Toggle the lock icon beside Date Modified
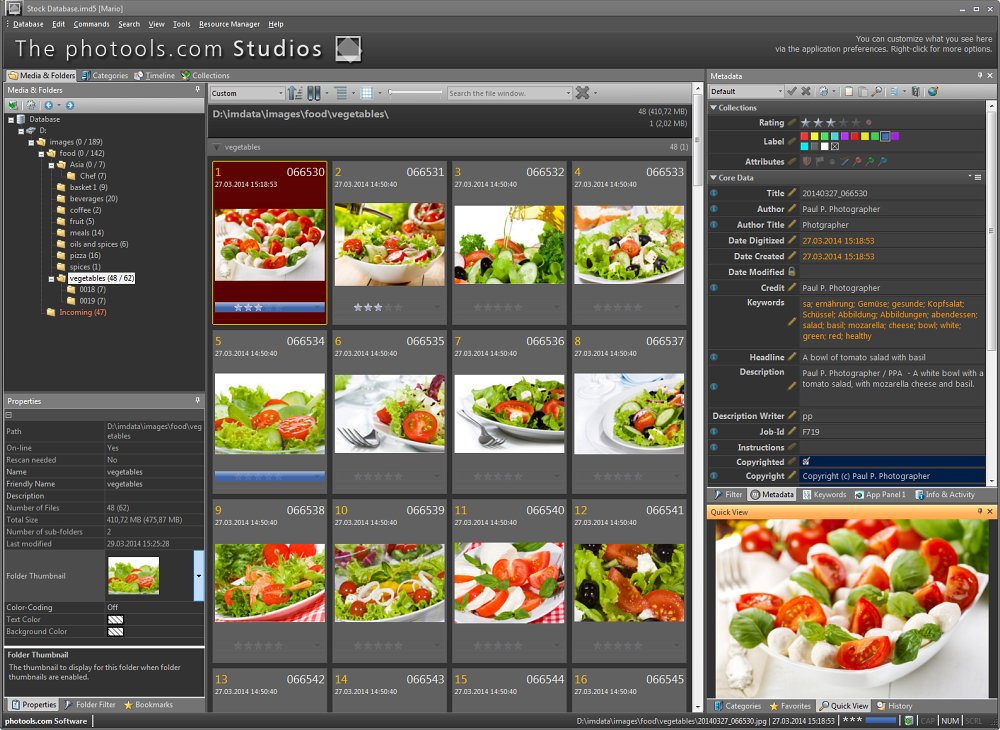 (791, 272)
